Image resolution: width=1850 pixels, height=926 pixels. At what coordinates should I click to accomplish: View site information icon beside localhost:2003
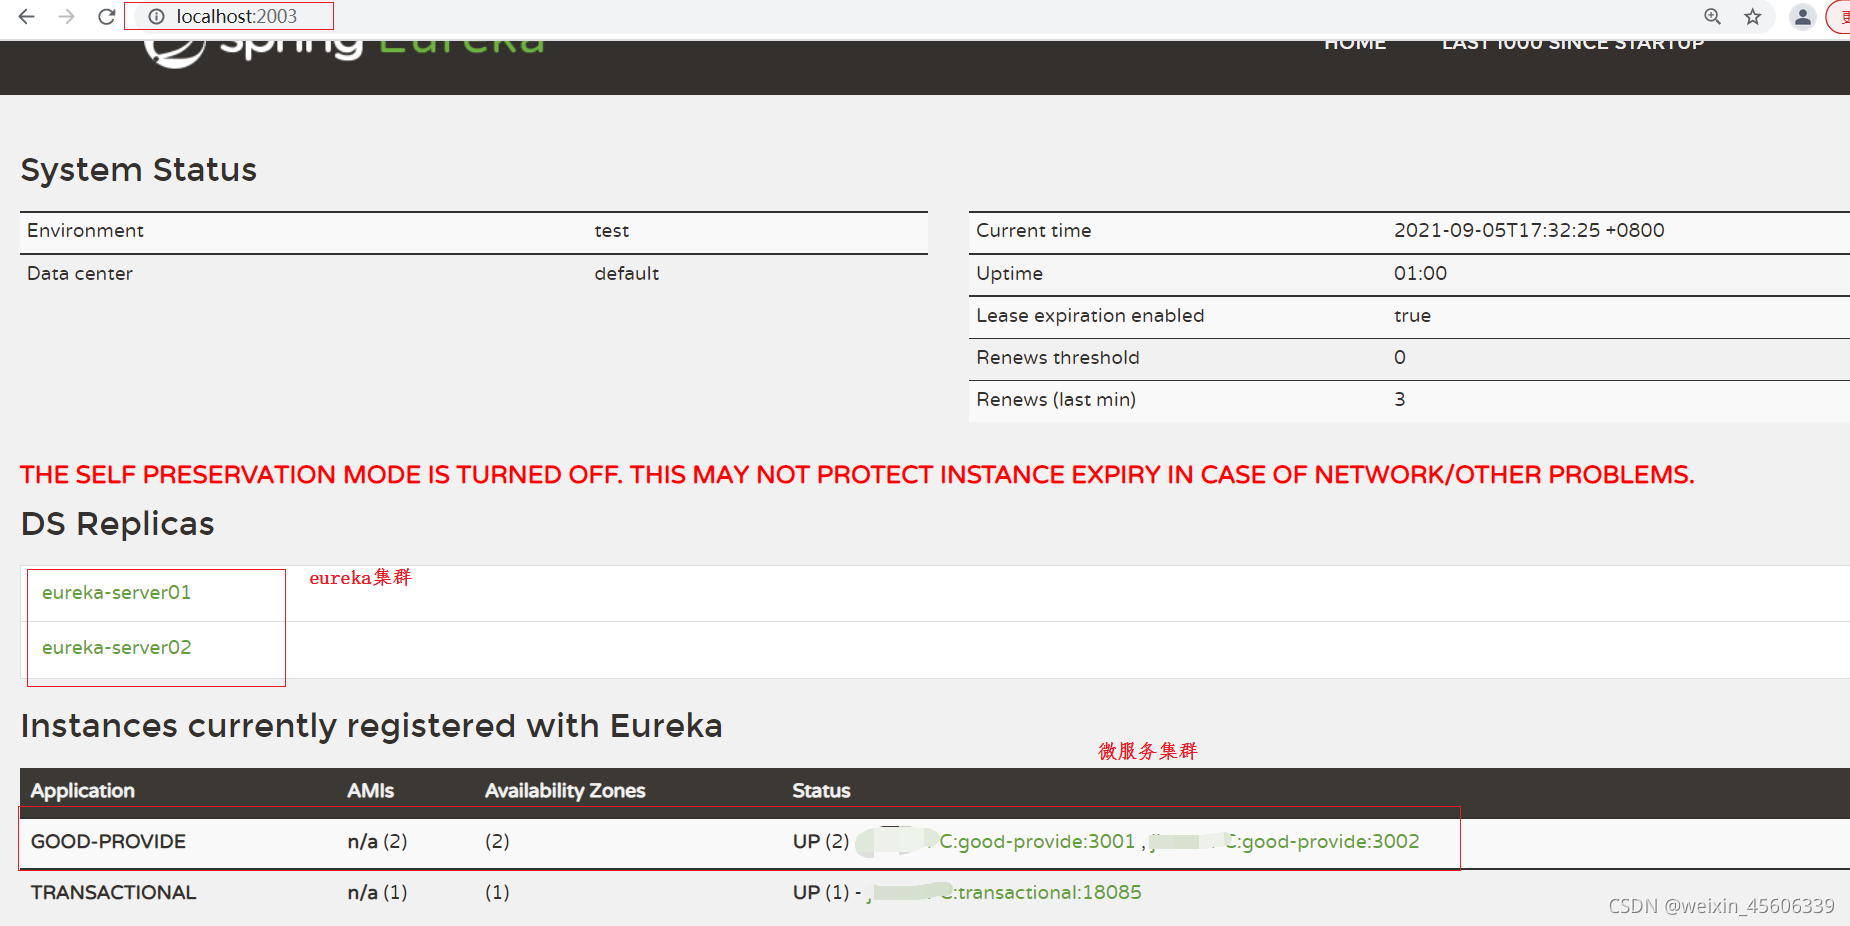(x=156, y=17)
